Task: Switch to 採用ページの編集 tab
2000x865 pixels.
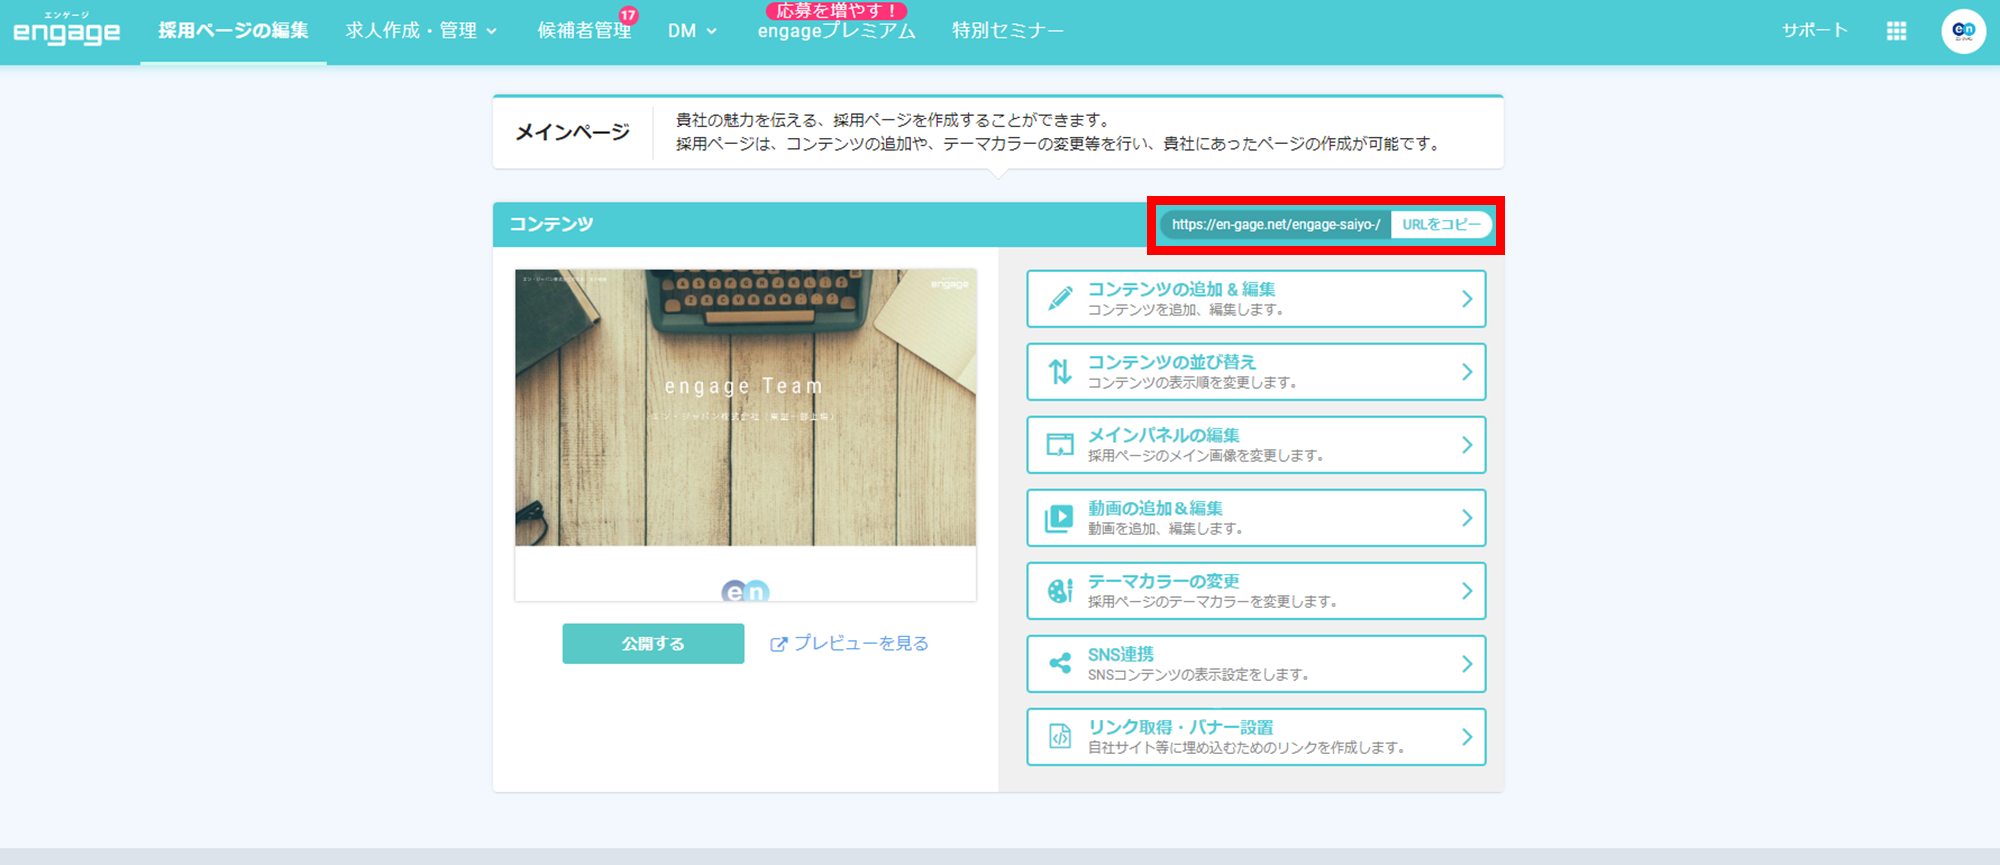Action: pos(233,31)
